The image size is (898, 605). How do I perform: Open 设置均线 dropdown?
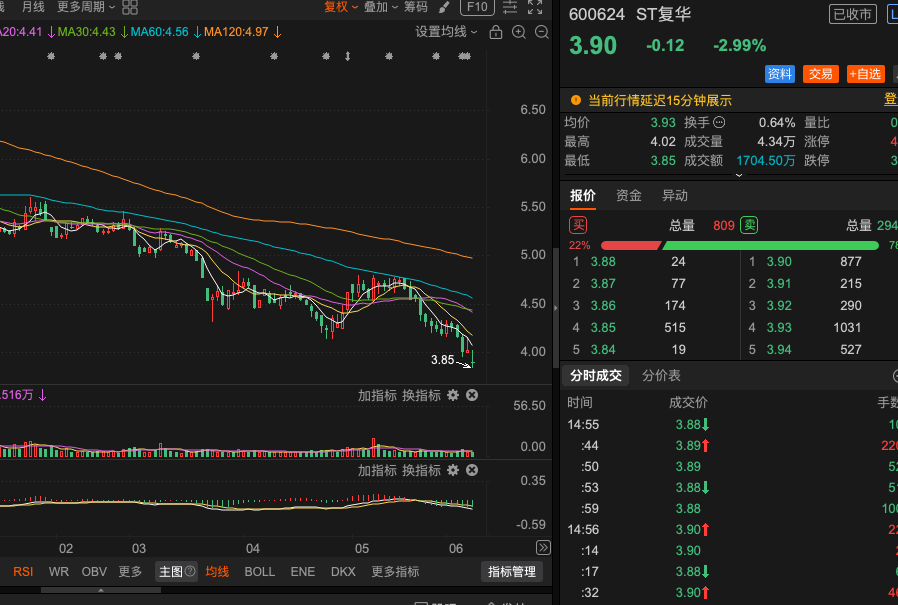(446, 32)
